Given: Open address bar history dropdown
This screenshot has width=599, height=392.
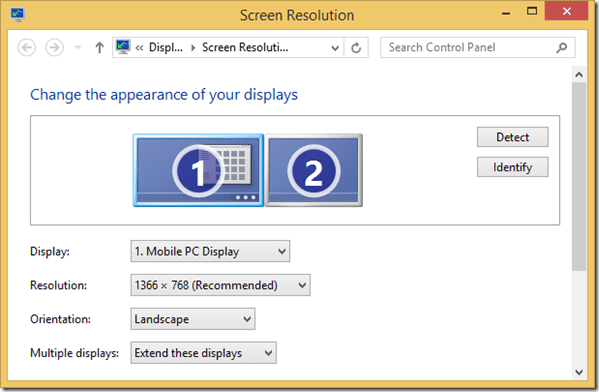Looking at the screenshot, I should pos(335,48).
